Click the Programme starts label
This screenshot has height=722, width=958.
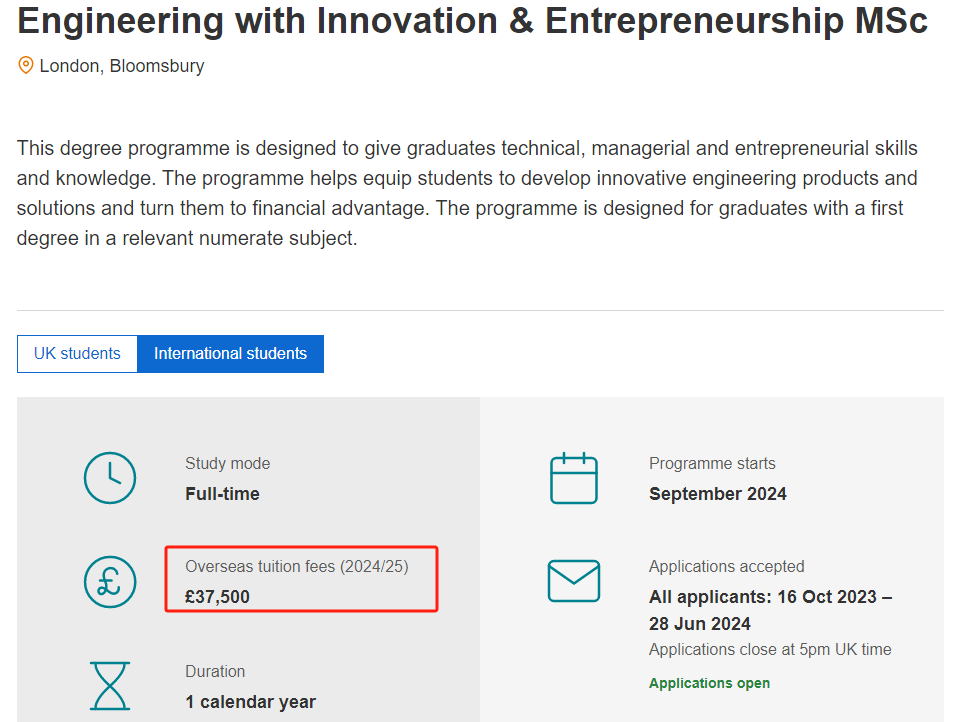pyautogui.click(x=712, y=464)
